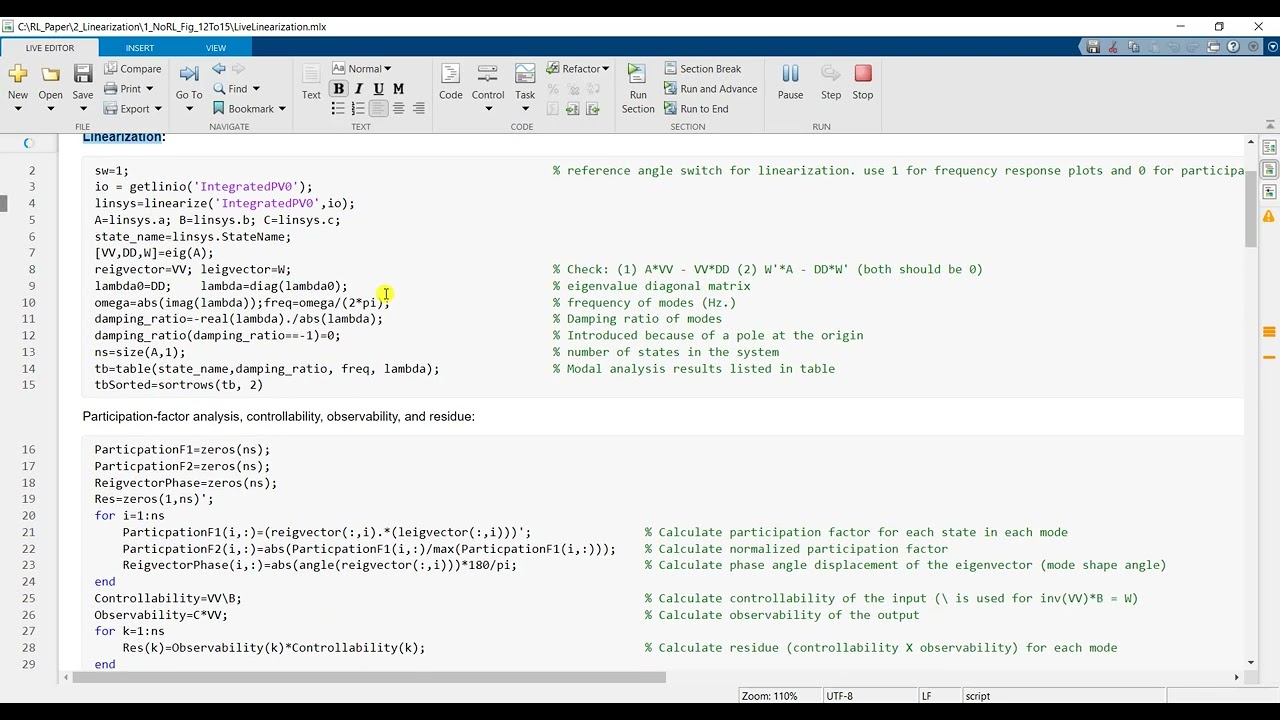Viewport: 1280px width, 720px height.
Task: Switch to the INSERT tab
Action: [140, 48]
